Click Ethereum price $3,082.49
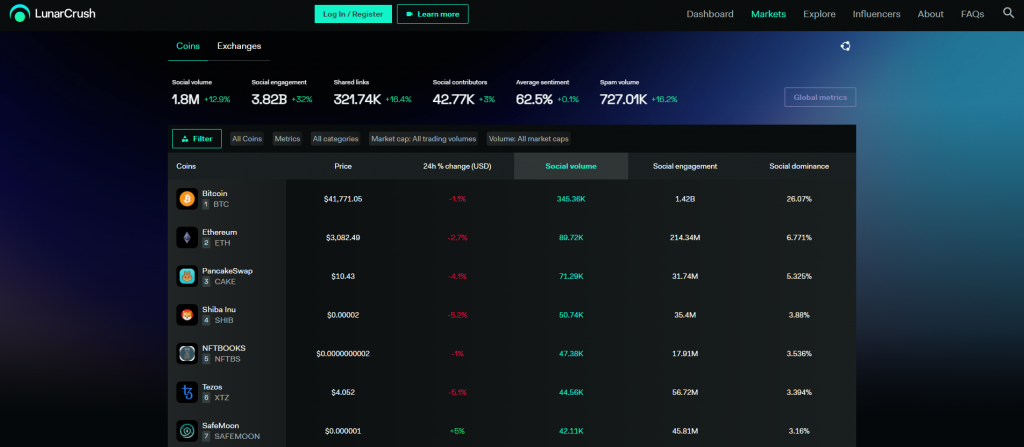Screen dimensions: 1024x447 tap(343, 237)
